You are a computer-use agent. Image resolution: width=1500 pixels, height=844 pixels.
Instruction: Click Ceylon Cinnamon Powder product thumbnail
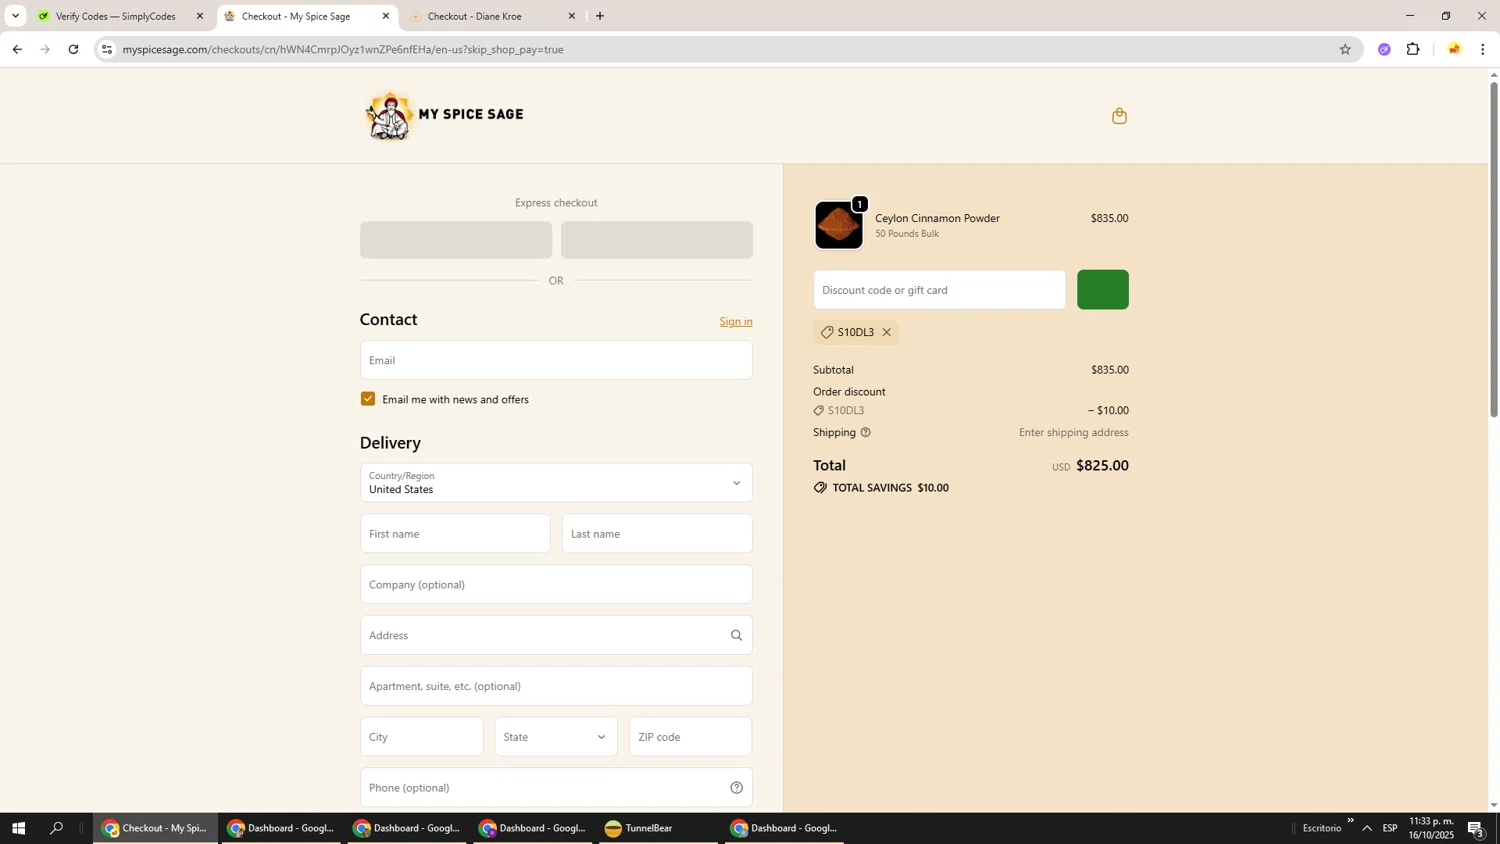839,225
